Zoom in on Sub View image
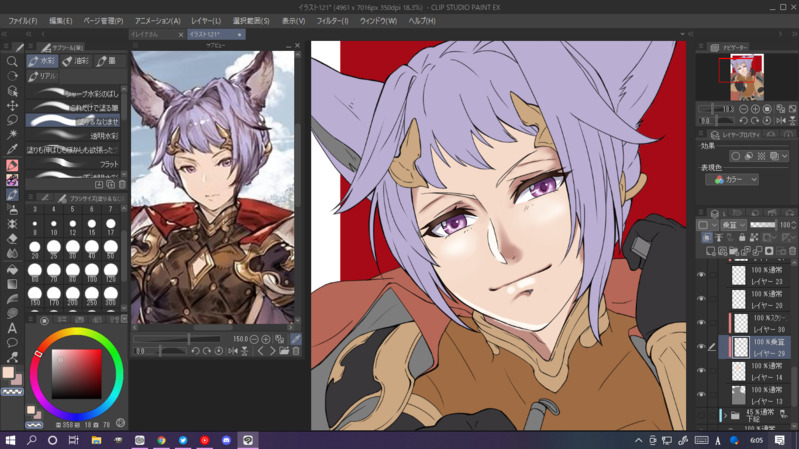The height and width of the screenshot is (449, 799). (x=265, y=339)
